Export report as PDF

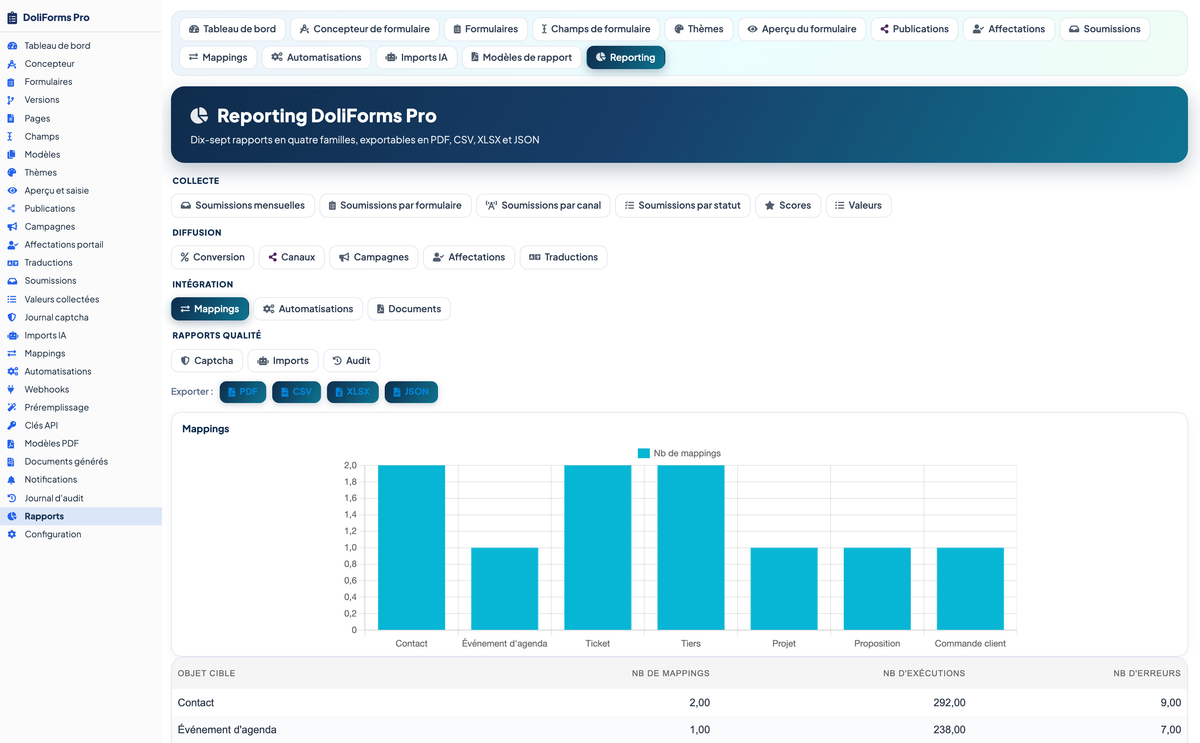pos(243,392)
